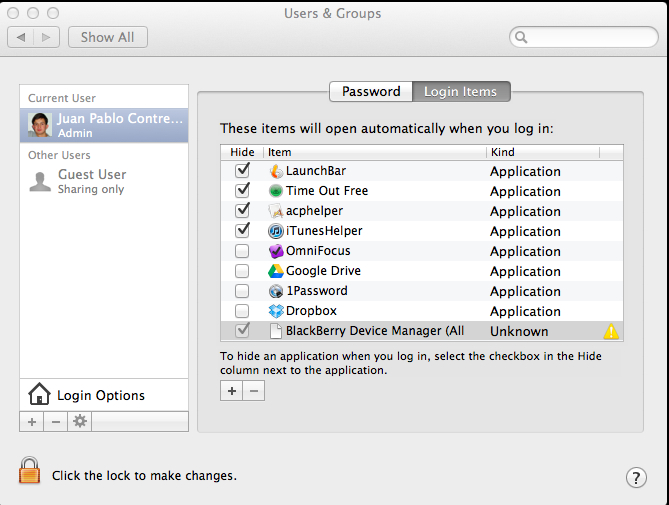Screen dimensions: 669x505
Task: Click the Unknown kind cell
Action: pyautogui.click(x=519, y=331)
